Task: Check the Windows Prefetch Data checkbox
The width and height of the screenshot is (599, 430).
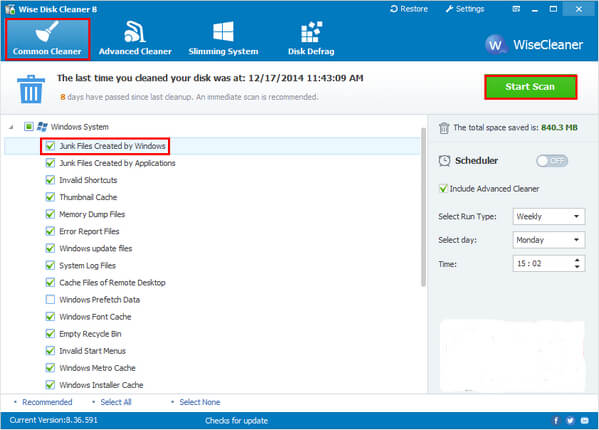Action: 50,299
